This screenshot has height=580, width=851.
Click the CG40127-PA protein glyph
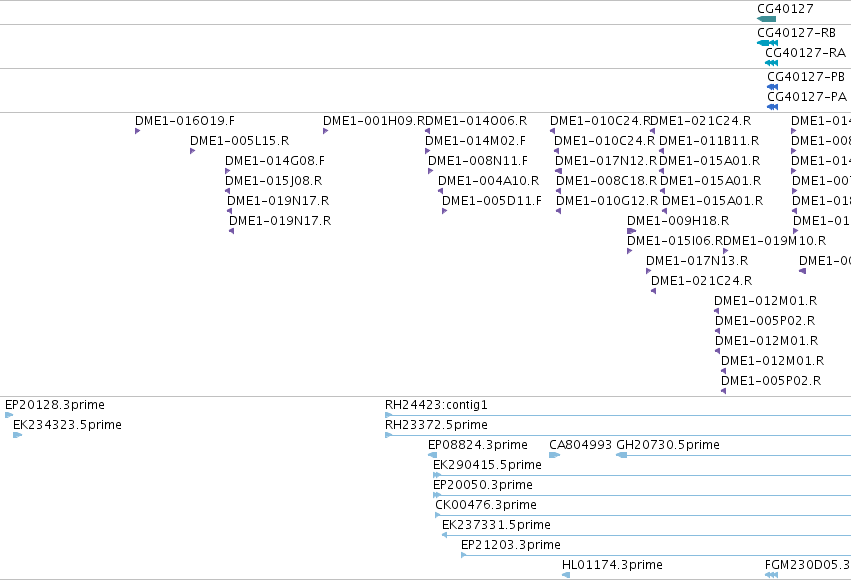pos(772,107)
